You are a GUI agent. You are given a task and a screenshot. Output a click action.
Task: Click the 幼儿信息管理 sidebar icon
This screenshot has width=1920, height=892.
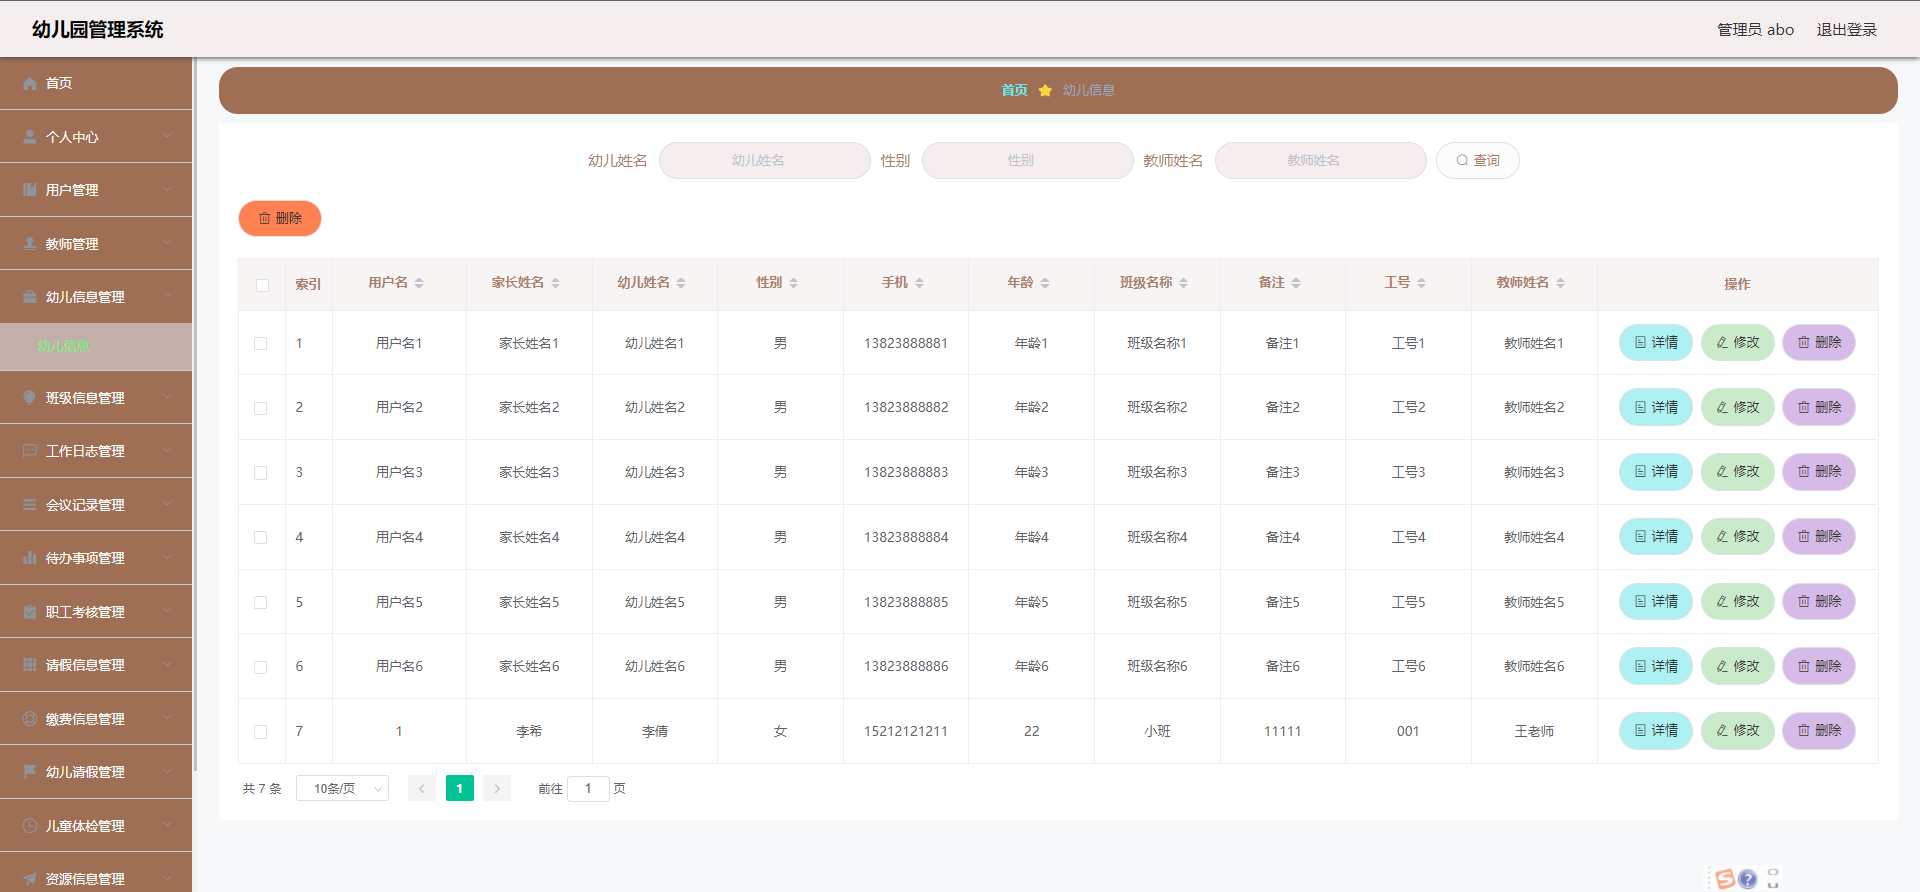pos(30,297)
